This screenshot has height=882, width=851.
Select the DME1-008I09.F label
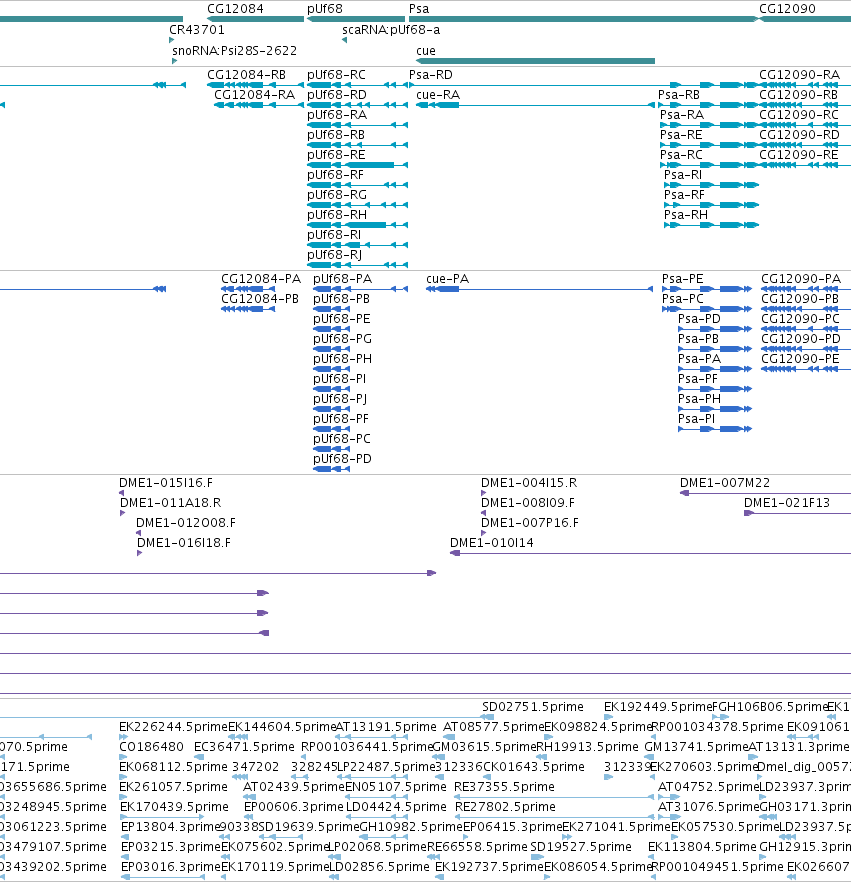point(528,503)
